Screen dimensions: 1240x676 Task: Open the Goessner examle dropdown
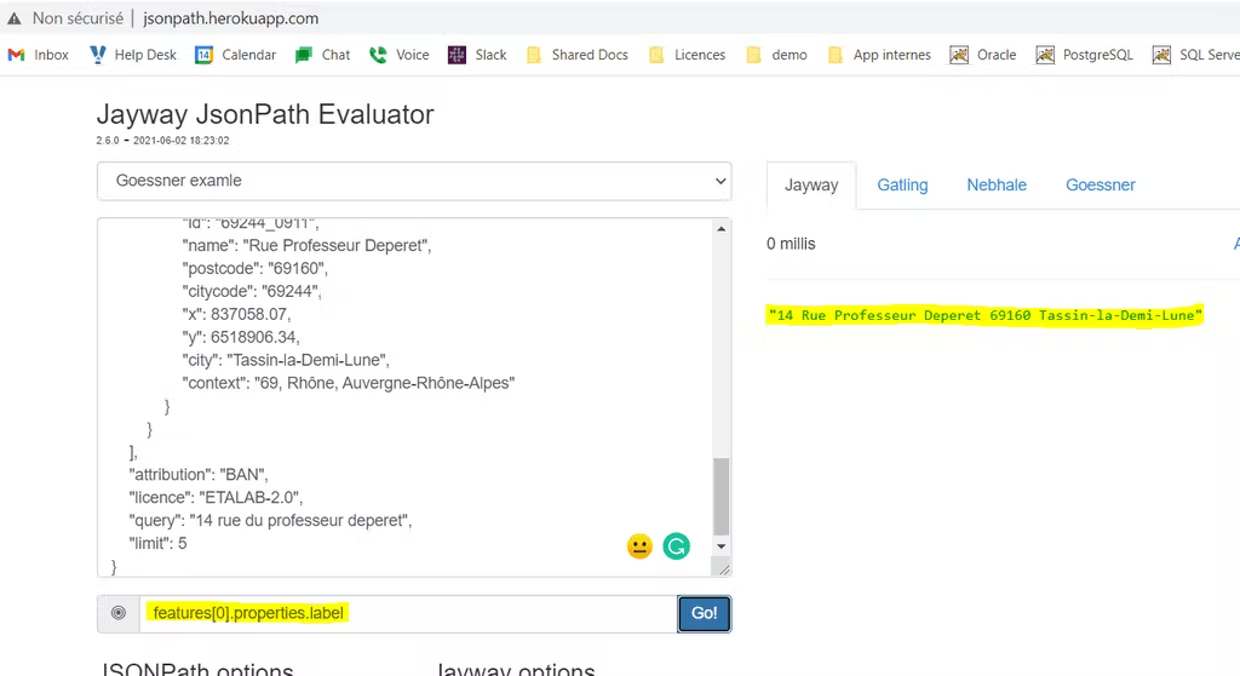tap(414, 181)
